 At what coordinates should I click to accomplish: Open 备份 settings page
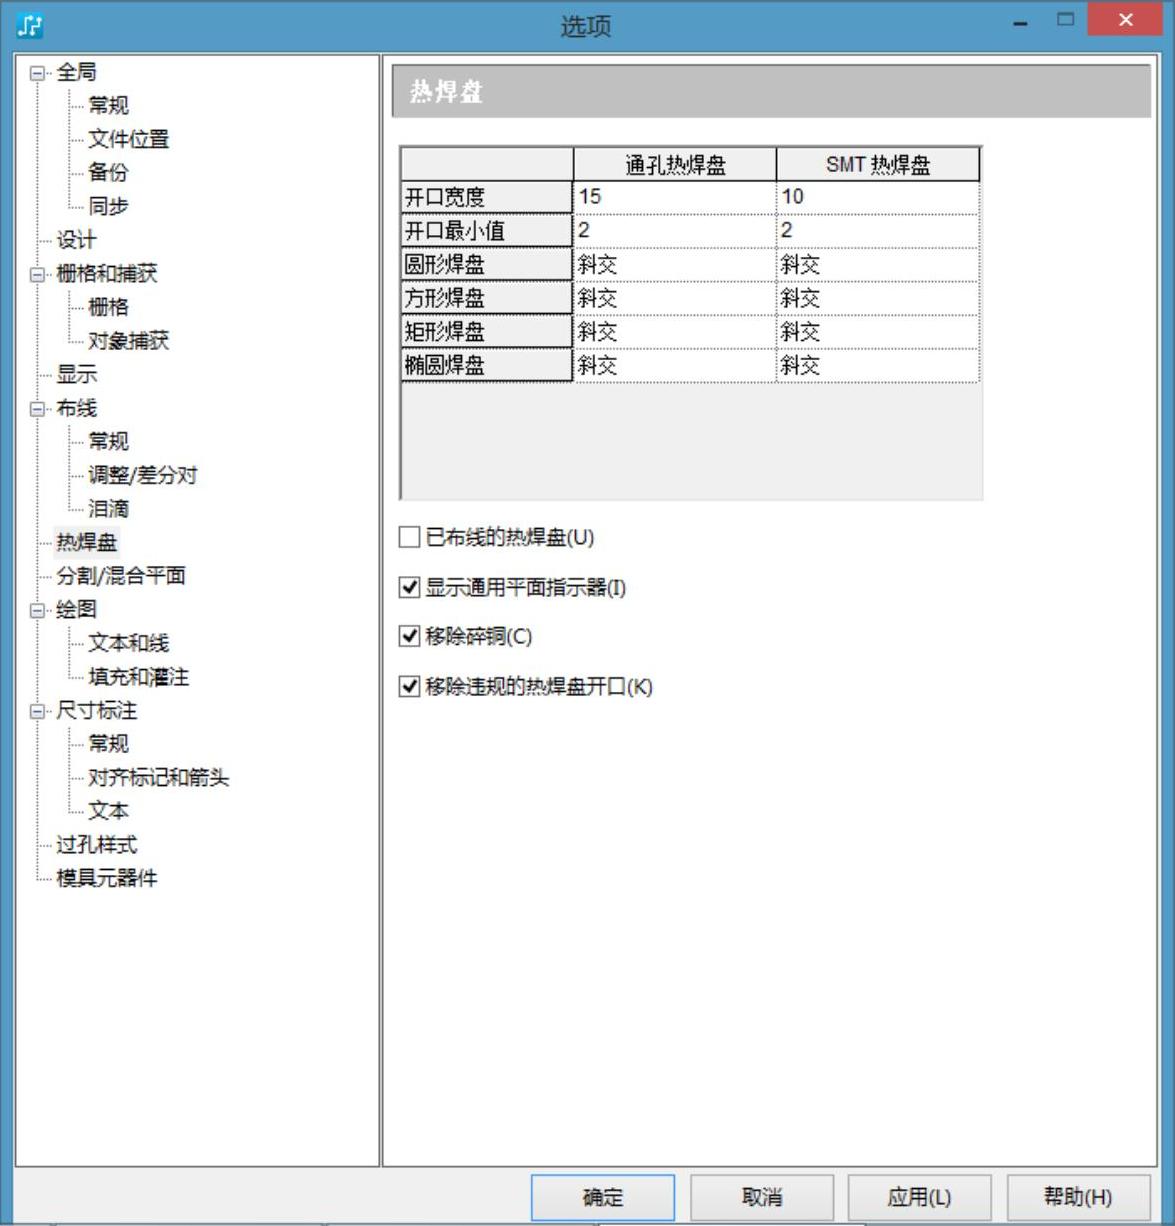(x=108, y=172)
